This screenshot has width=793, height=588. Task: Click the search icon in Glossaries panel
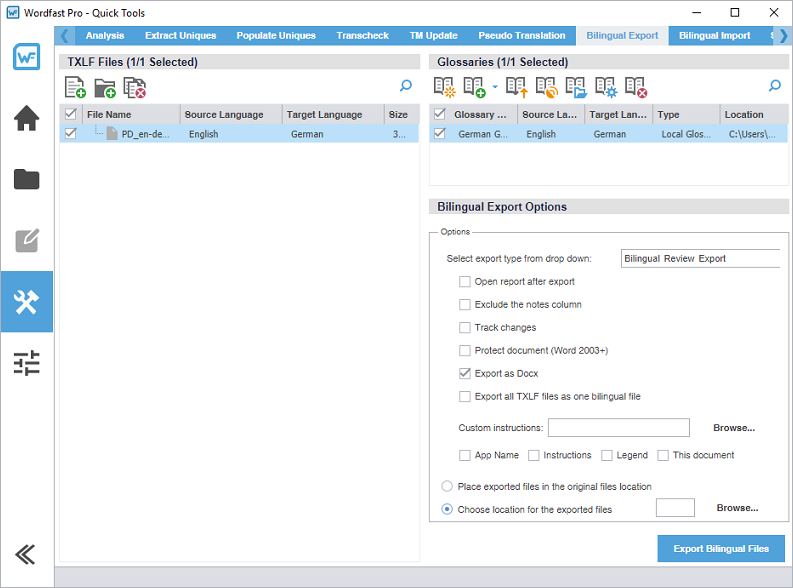775,87
